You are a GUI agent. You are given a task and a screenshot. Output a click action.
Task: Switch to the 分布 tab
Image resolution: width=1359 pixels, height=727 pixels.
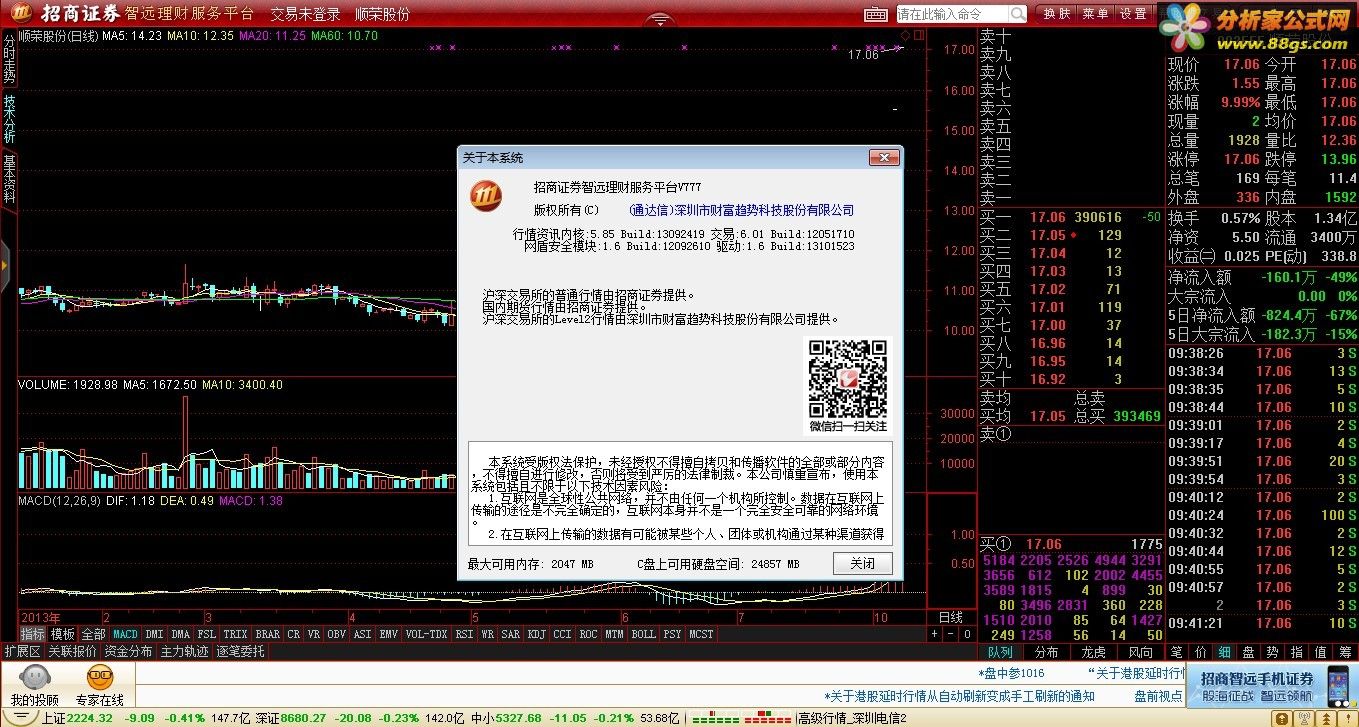coord(1046,652)
